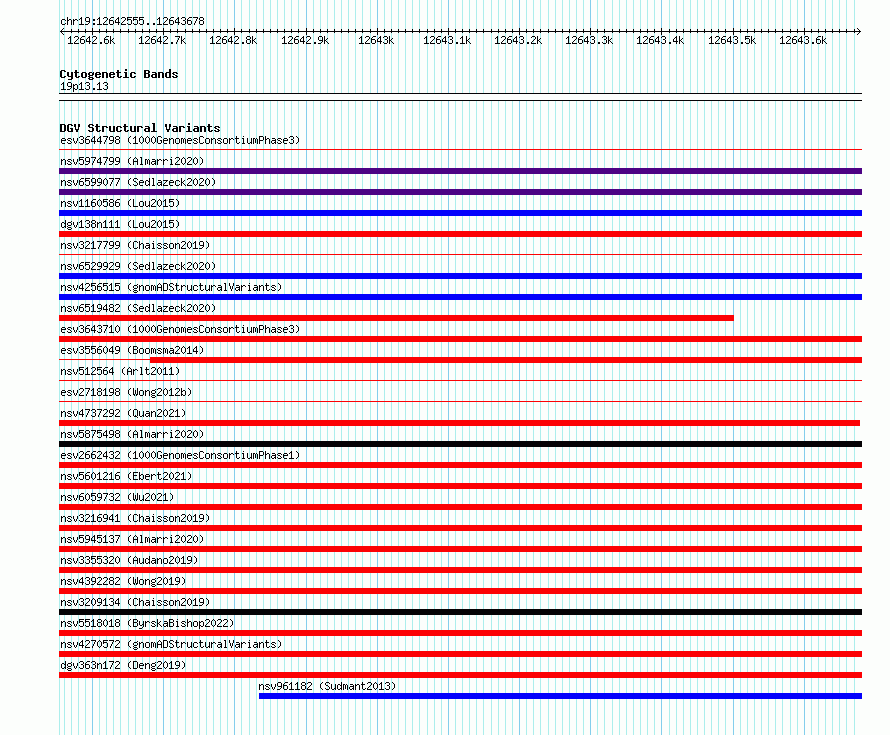Click the chr19:12642555..12643678 coordinates text

point(132,21)
